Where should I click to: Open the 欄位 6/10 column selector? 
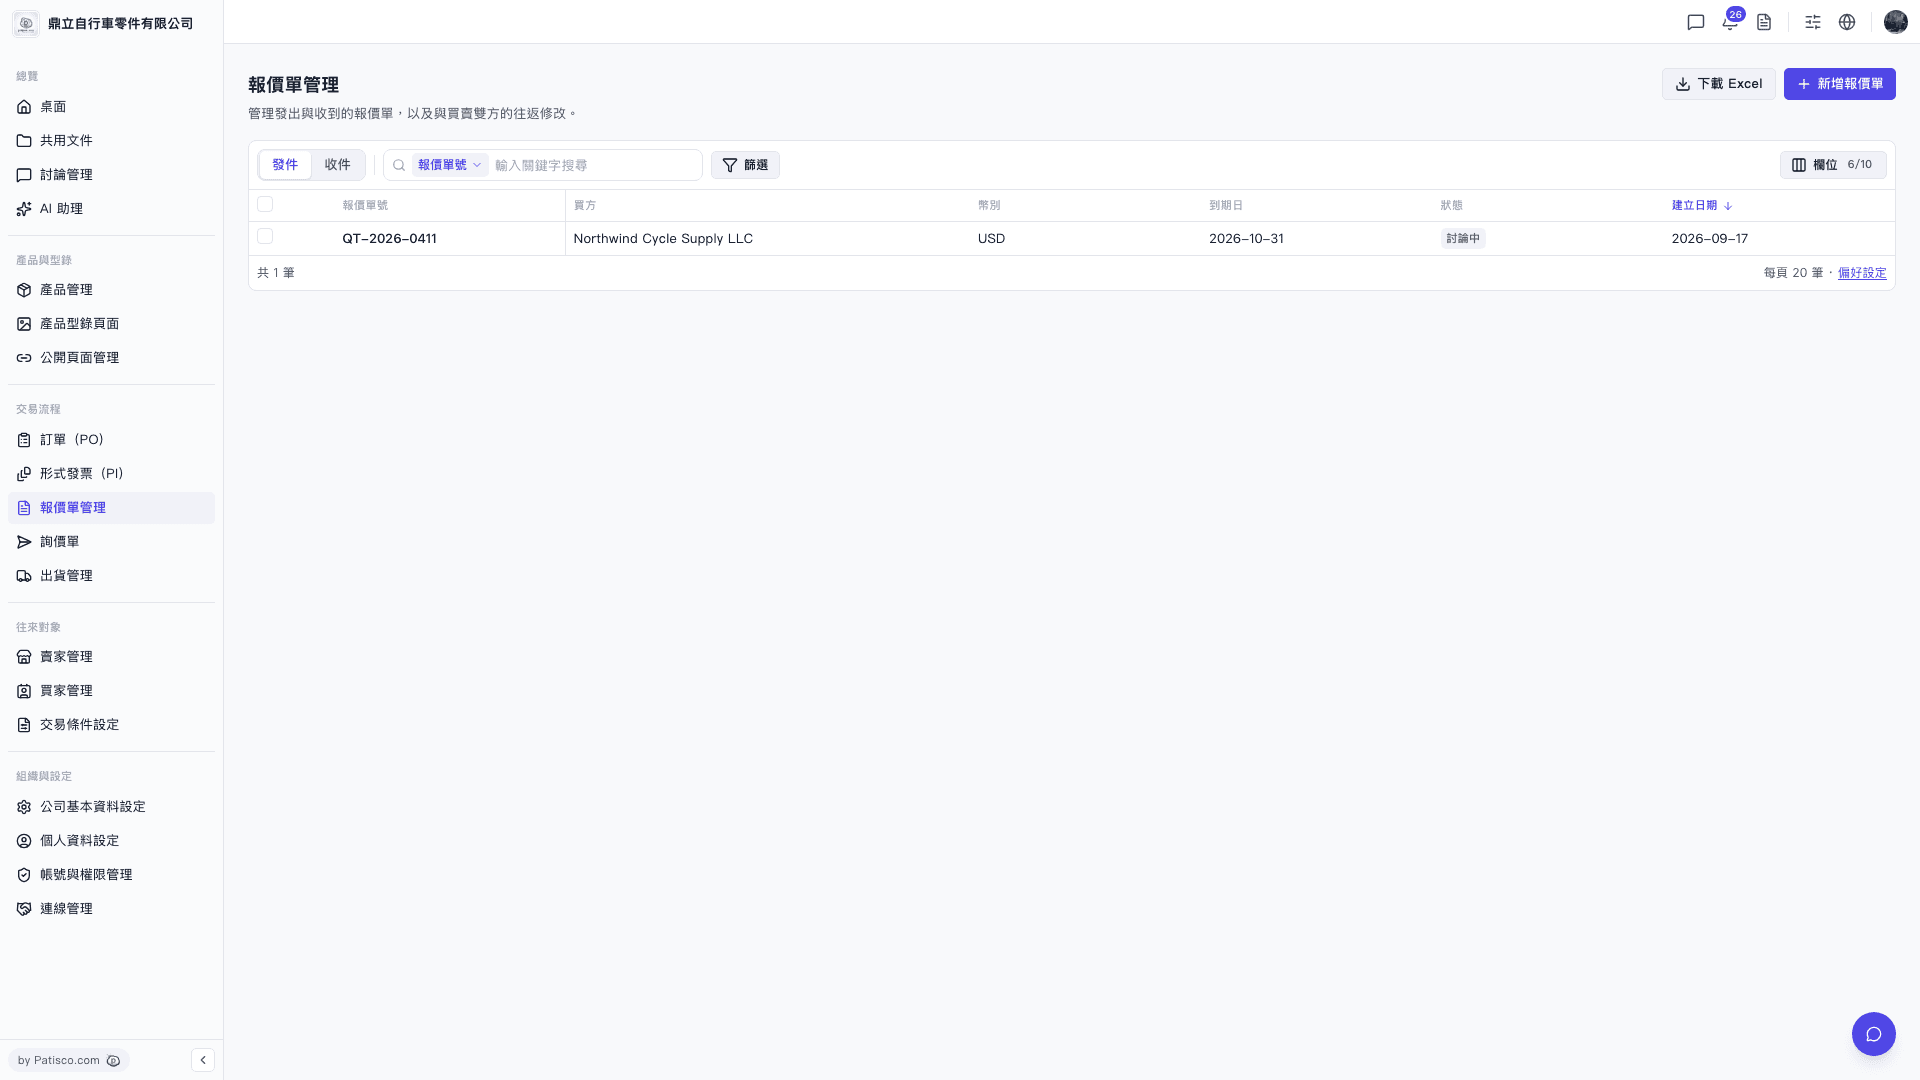(x=1833, y=165)
